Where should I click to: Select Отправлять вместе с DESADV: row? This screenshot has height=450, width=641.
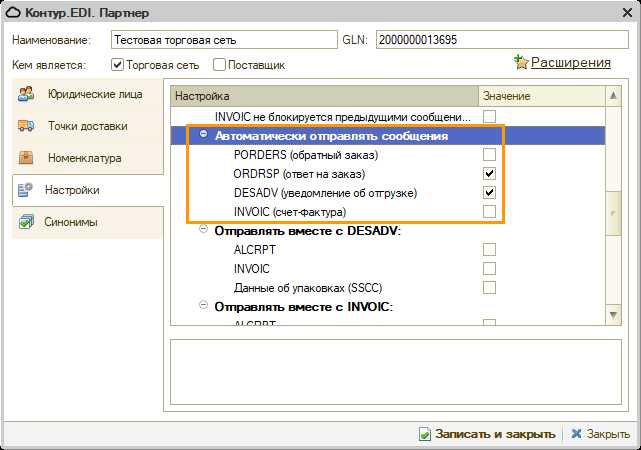pos(388,231)
